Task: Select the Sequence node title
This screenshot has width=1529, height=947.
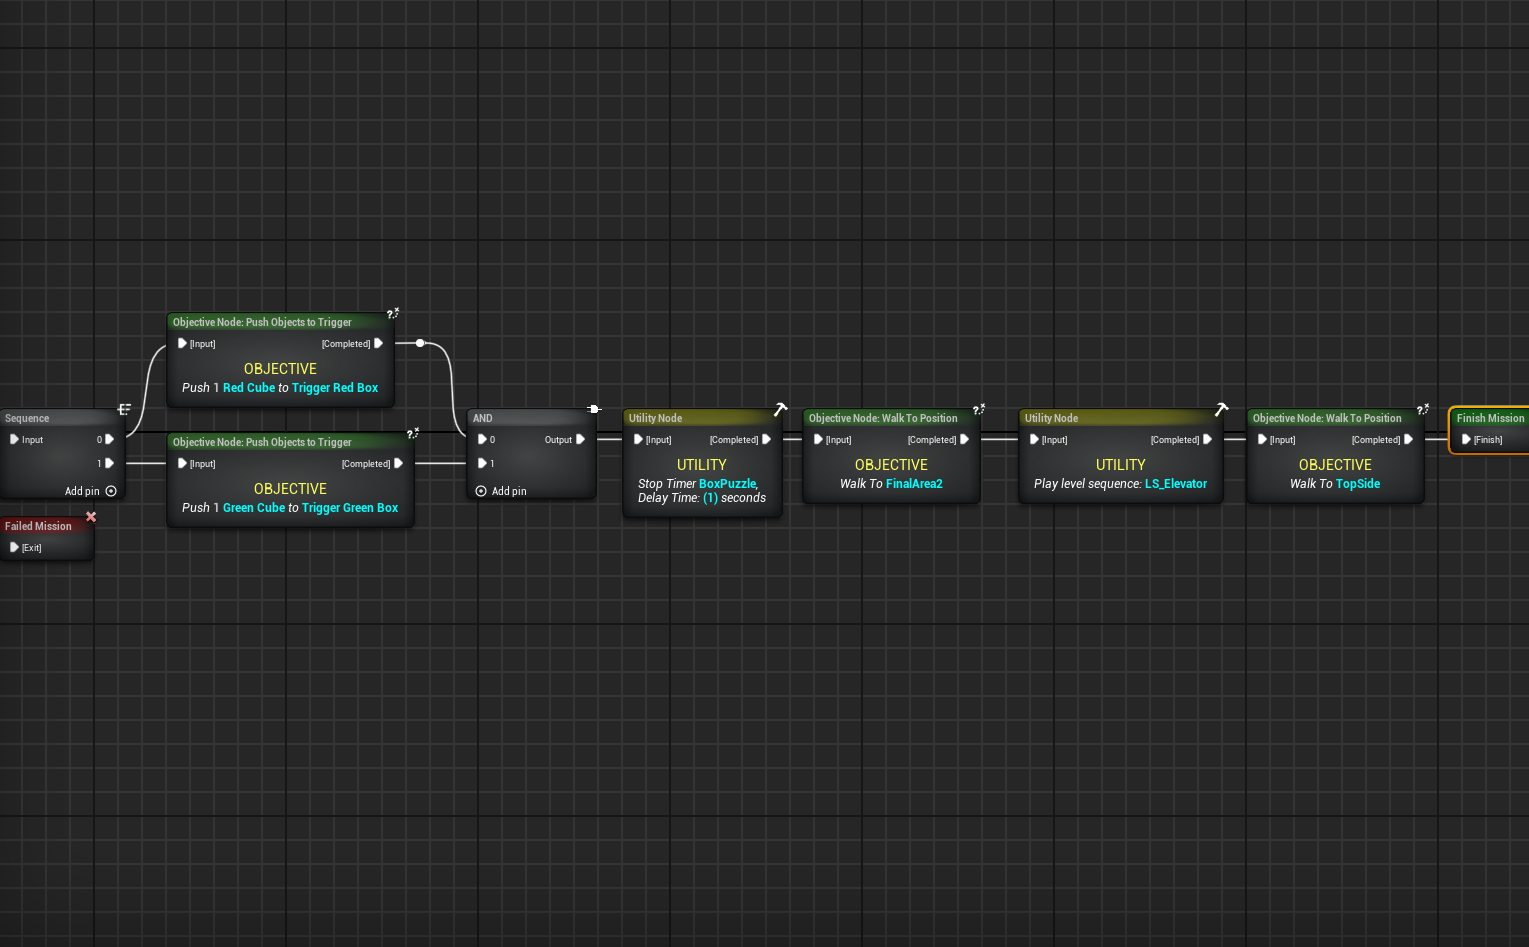Action: click(x=27, y=418)
